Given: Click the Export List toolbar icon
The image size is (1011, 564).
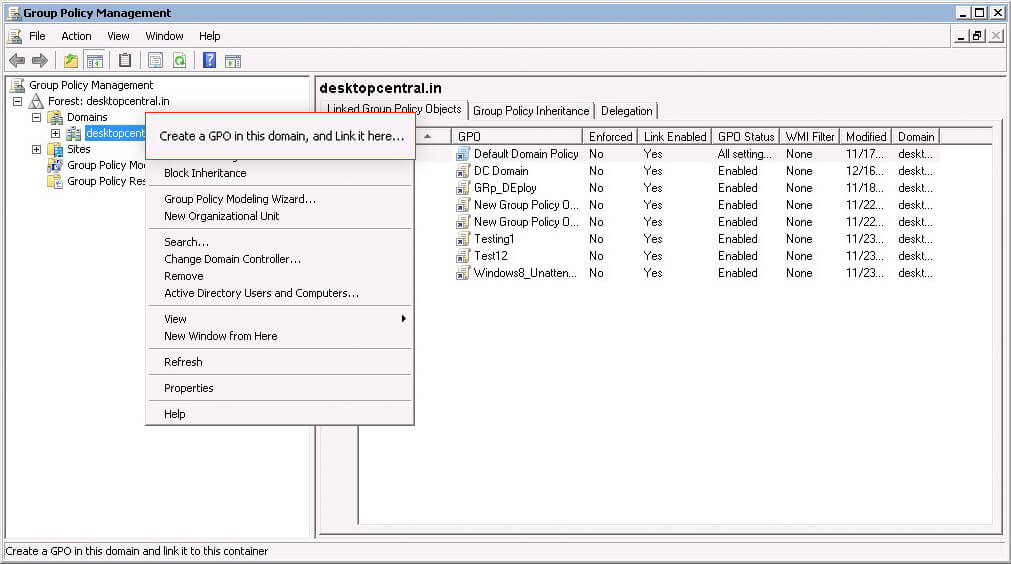Looking at the screenshot, I should pos(156,61).
